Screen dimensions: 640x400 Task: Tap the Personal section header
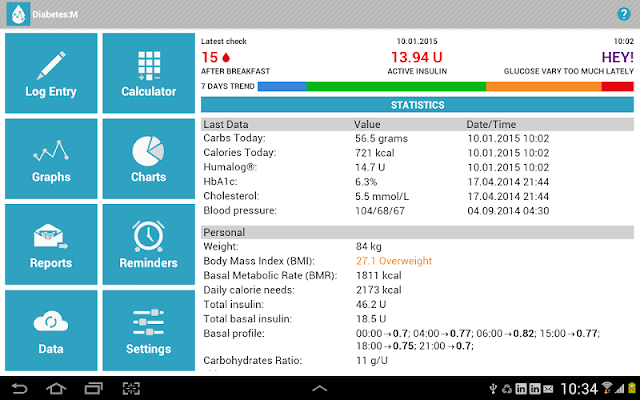417,232
